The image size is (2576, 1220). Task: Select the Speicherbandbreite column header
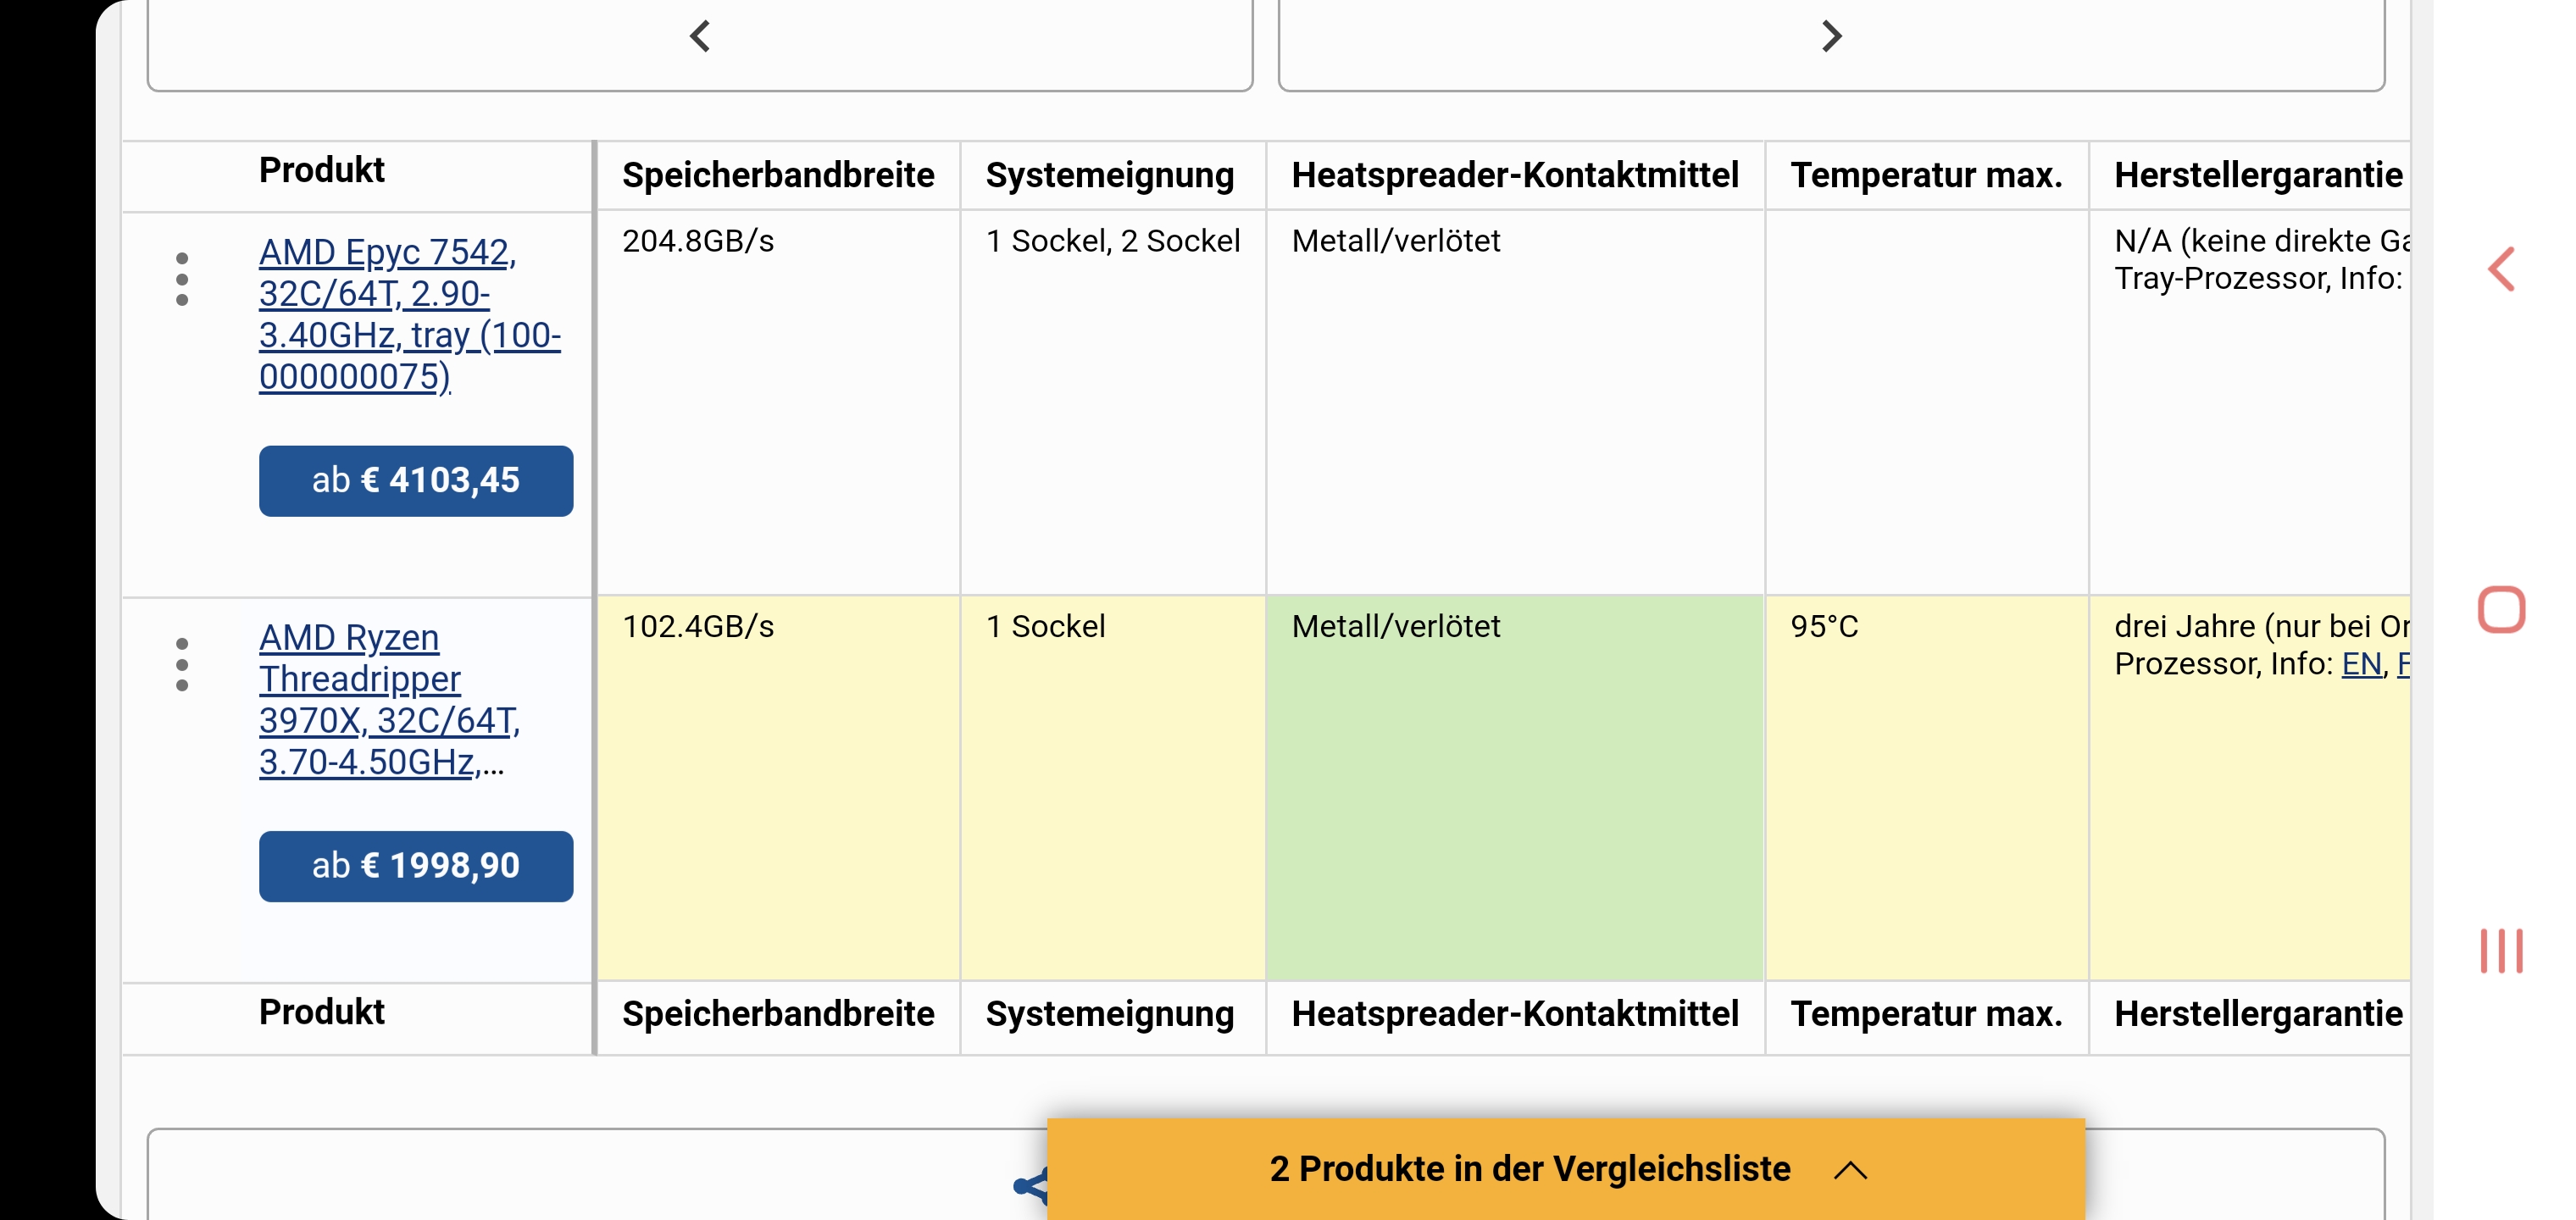tap(778, 176)
